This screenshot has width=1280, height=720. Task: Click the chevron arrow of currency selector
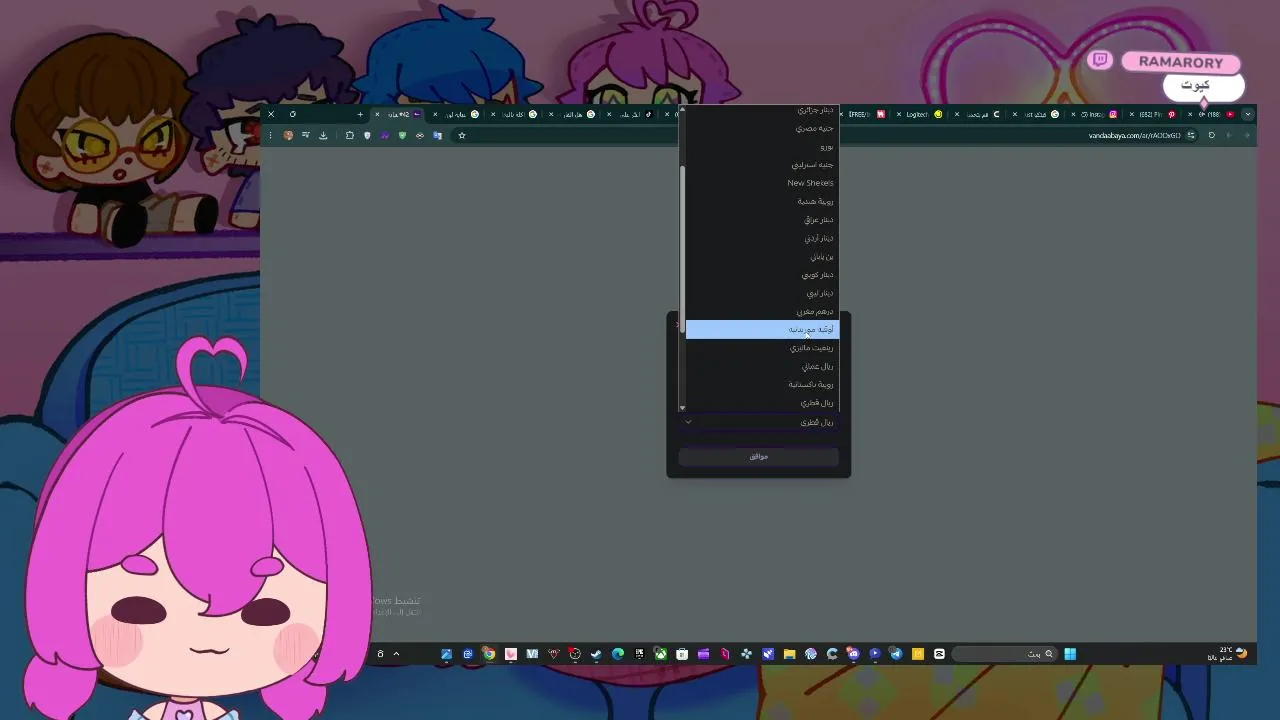point(688,422)
